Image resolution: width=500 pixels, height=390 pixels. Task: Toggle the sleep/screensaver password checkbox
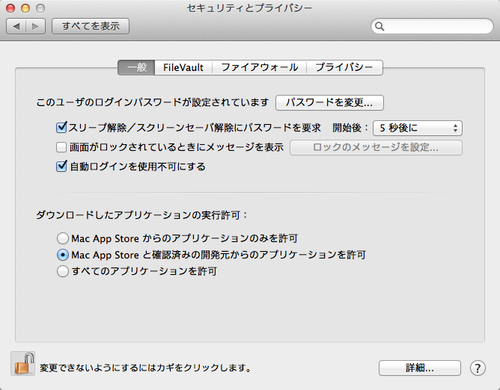click(x=62, y=127)
